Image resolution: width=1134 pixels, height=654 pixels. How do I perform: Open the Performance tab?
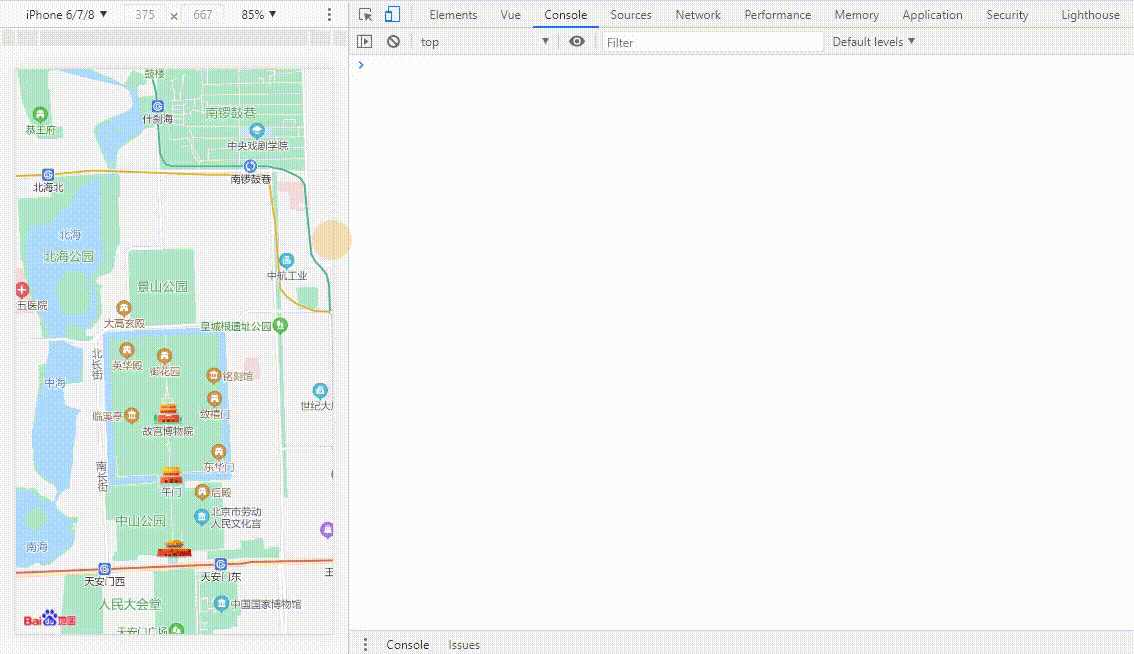(777, 14)
